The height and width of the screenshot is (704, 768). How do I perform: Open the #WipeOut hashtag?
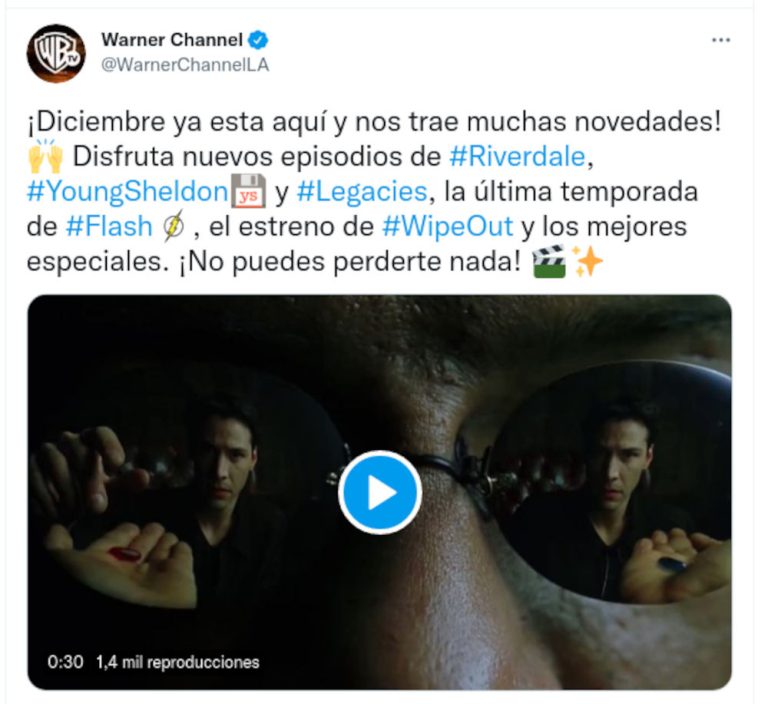[x=447, y=226]
